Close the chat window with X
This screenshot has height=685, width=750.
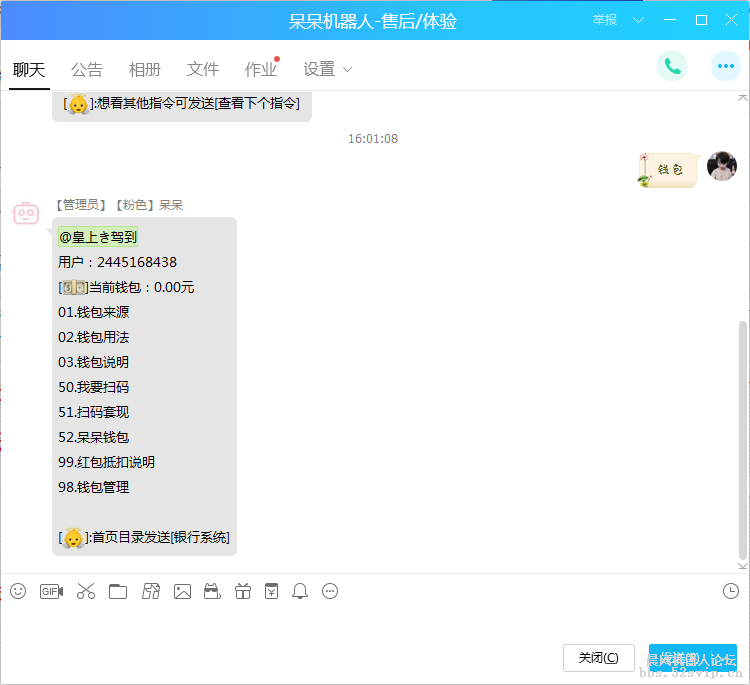tap(731, 20)
